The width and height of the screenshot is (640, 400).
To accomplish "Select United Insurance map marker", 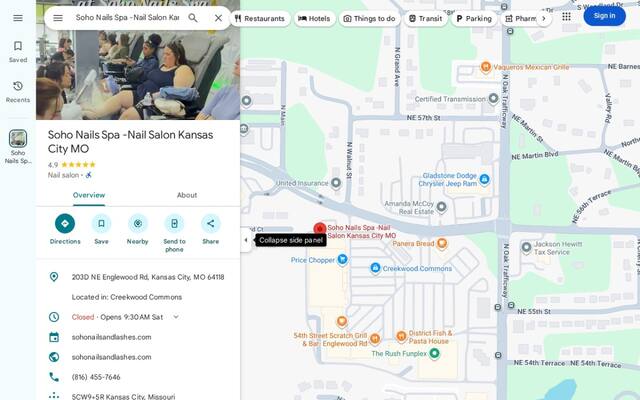I will pyautogui.click(x=336, y=183).
